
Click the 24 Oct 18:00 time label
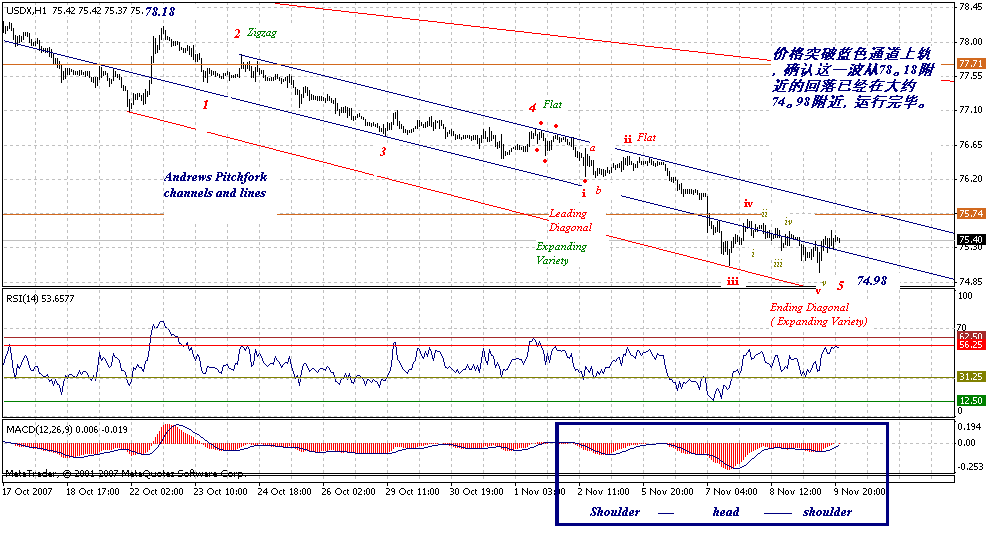click(284, 492)
